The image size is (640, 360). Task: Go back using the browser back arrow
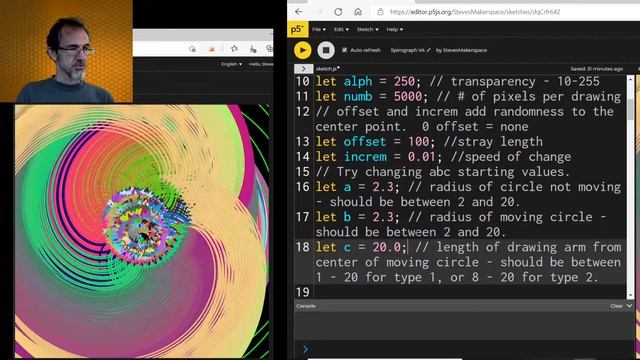click(299, 12)
